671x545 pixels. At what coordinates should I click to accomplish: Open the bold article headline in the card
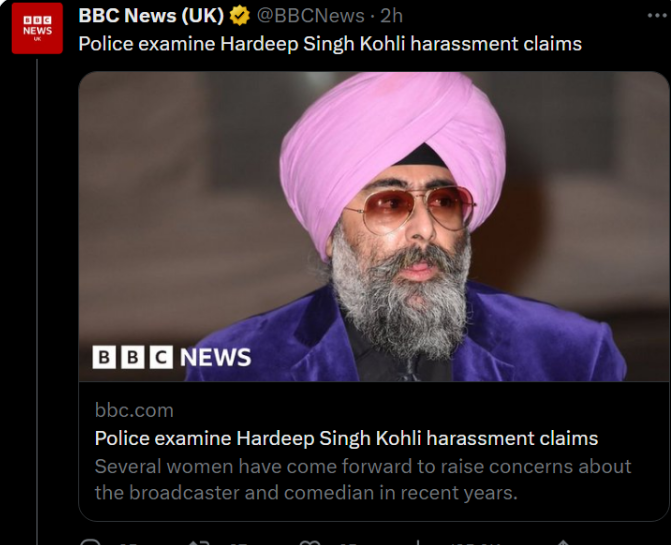[x=346, y=438]
